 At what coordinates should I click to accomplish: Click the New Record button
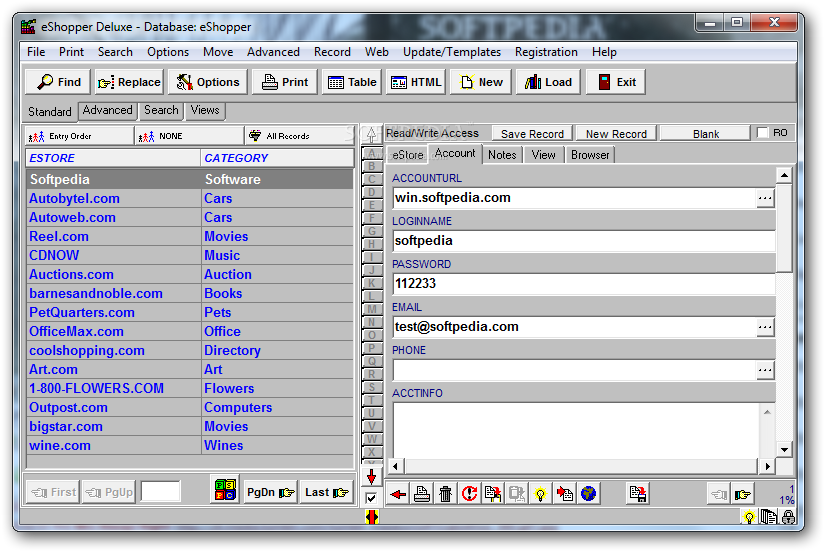[x=616, y=134]
